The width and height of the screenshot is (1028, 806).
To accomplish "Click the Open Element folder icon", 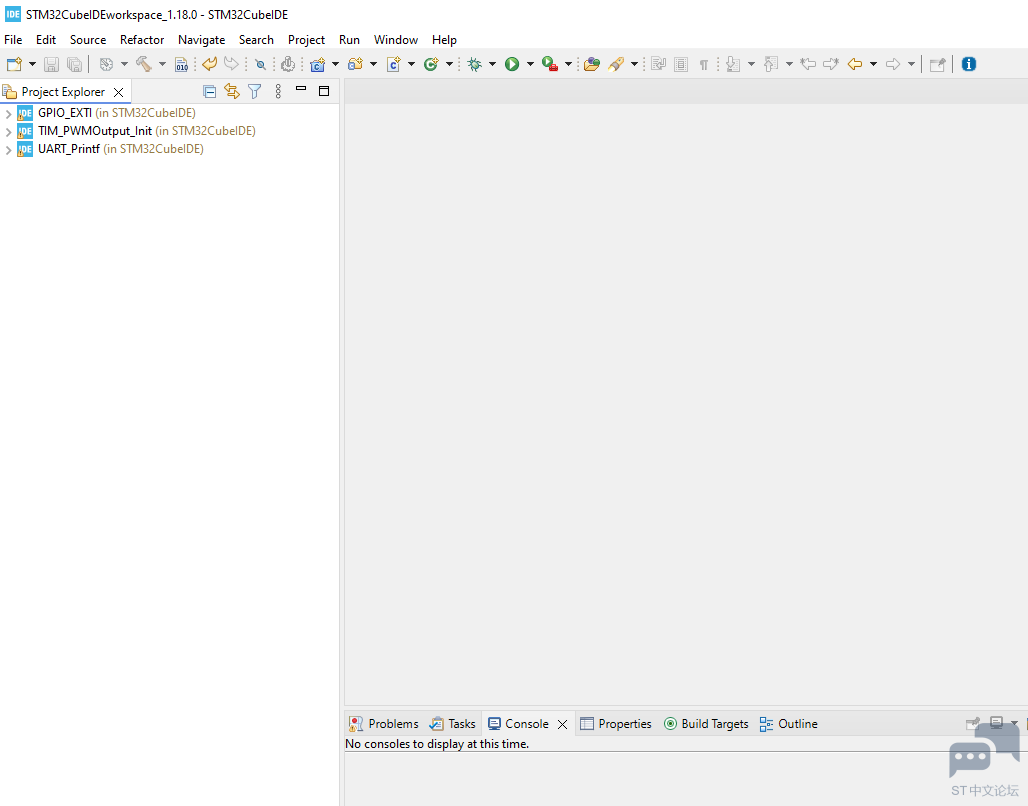I will [592, 64].
